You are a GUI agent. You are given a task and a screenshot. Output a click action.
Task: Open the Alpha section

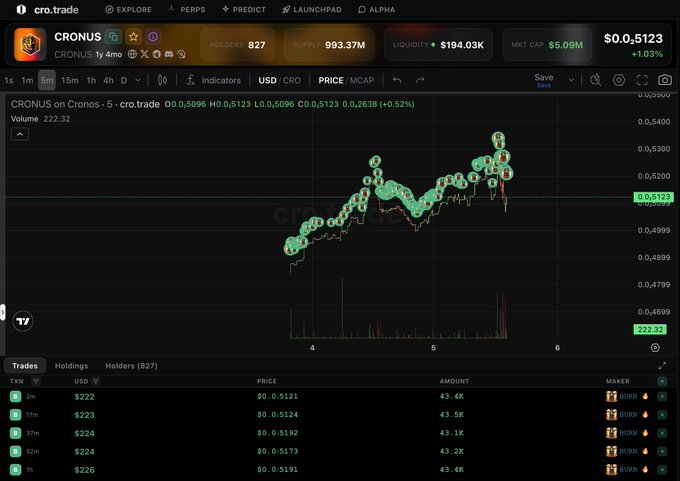coord(376,10)
